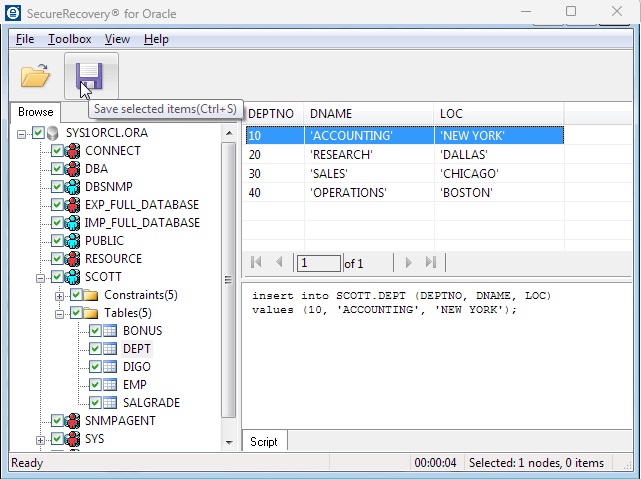The width and height of the screenshot is (641, 479).
Task: Click the DEPT table icon
Action: coord(110,349)
